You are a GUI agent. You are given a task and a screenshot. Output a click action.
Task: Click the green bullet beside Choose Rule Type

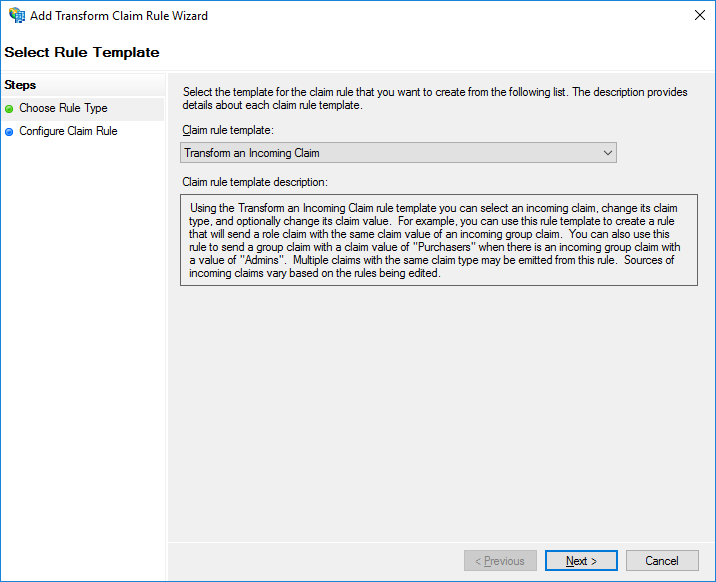[x=9, y=109]
